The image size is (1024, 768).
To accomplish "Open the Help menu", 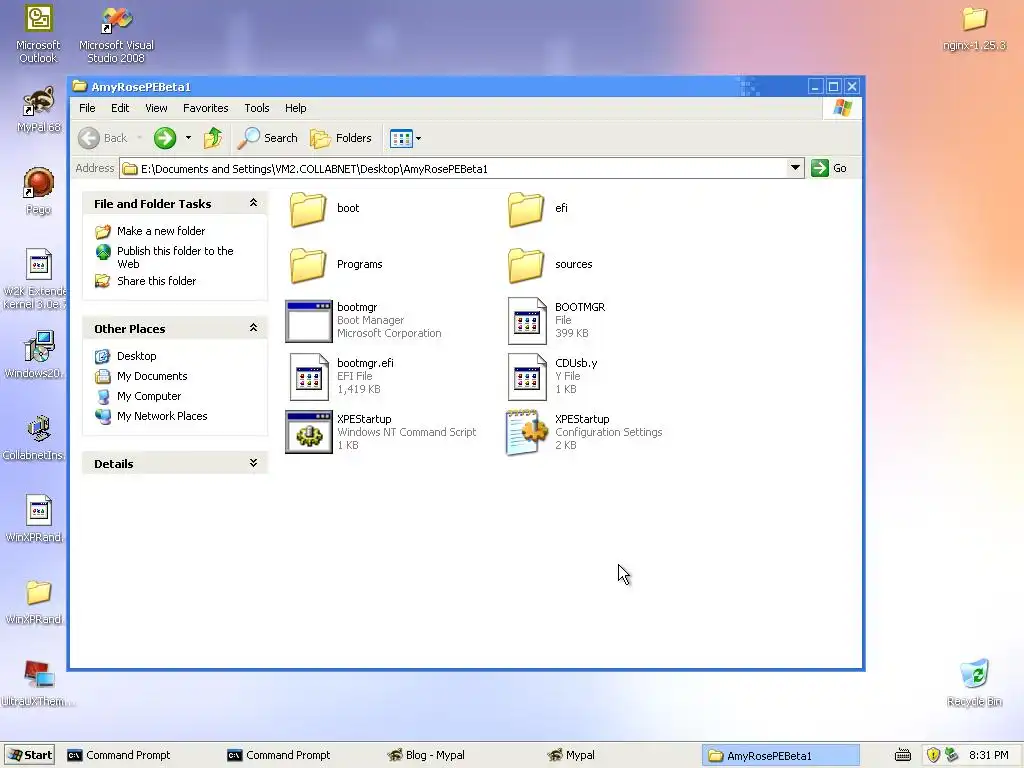I will click(x=295, y=108).
